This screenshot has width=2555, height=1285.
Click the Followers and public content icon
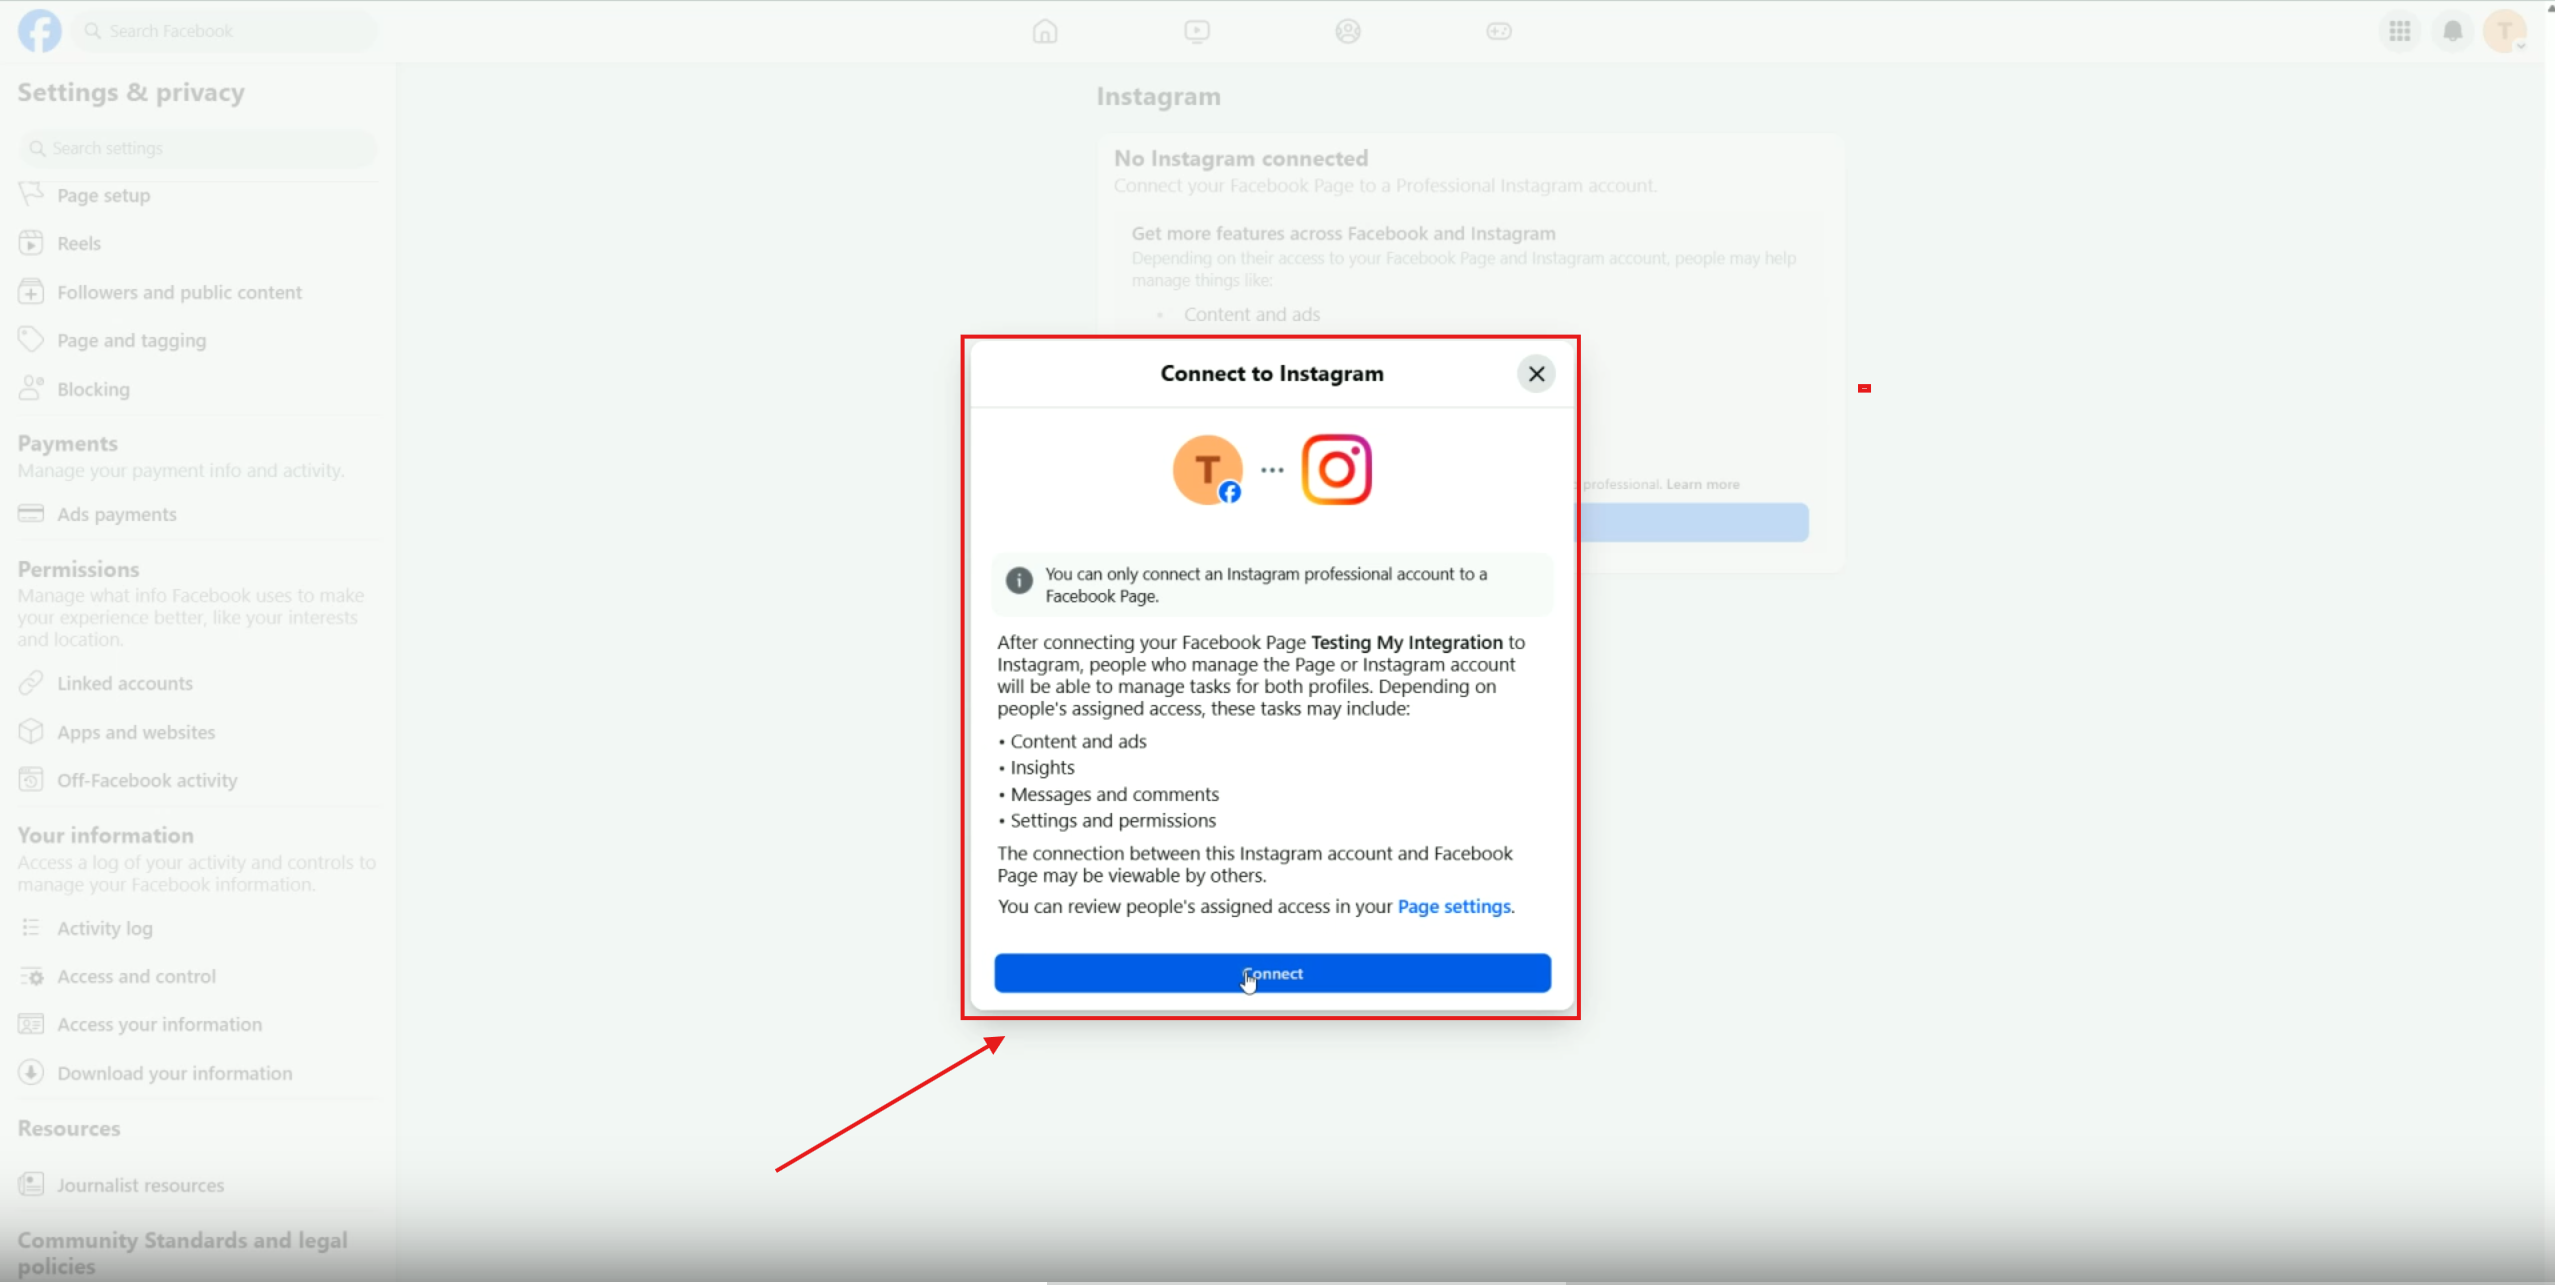point(31,292)
